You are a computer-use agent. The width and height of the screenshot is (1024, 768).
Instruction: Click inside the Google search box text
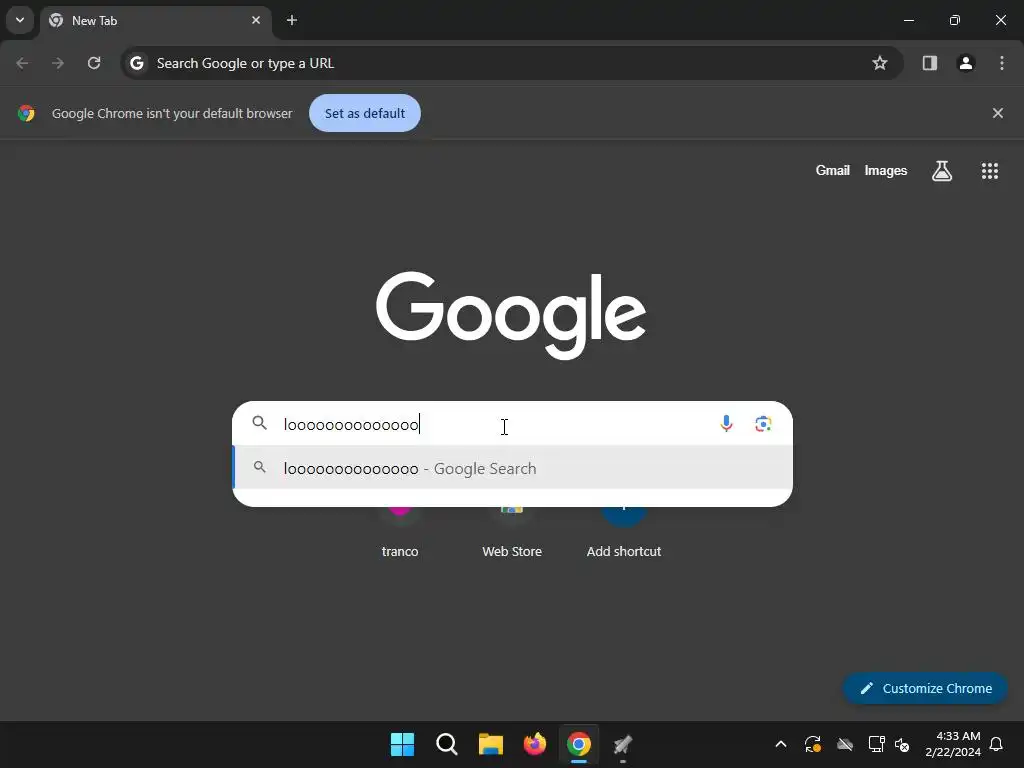[351, 425]
